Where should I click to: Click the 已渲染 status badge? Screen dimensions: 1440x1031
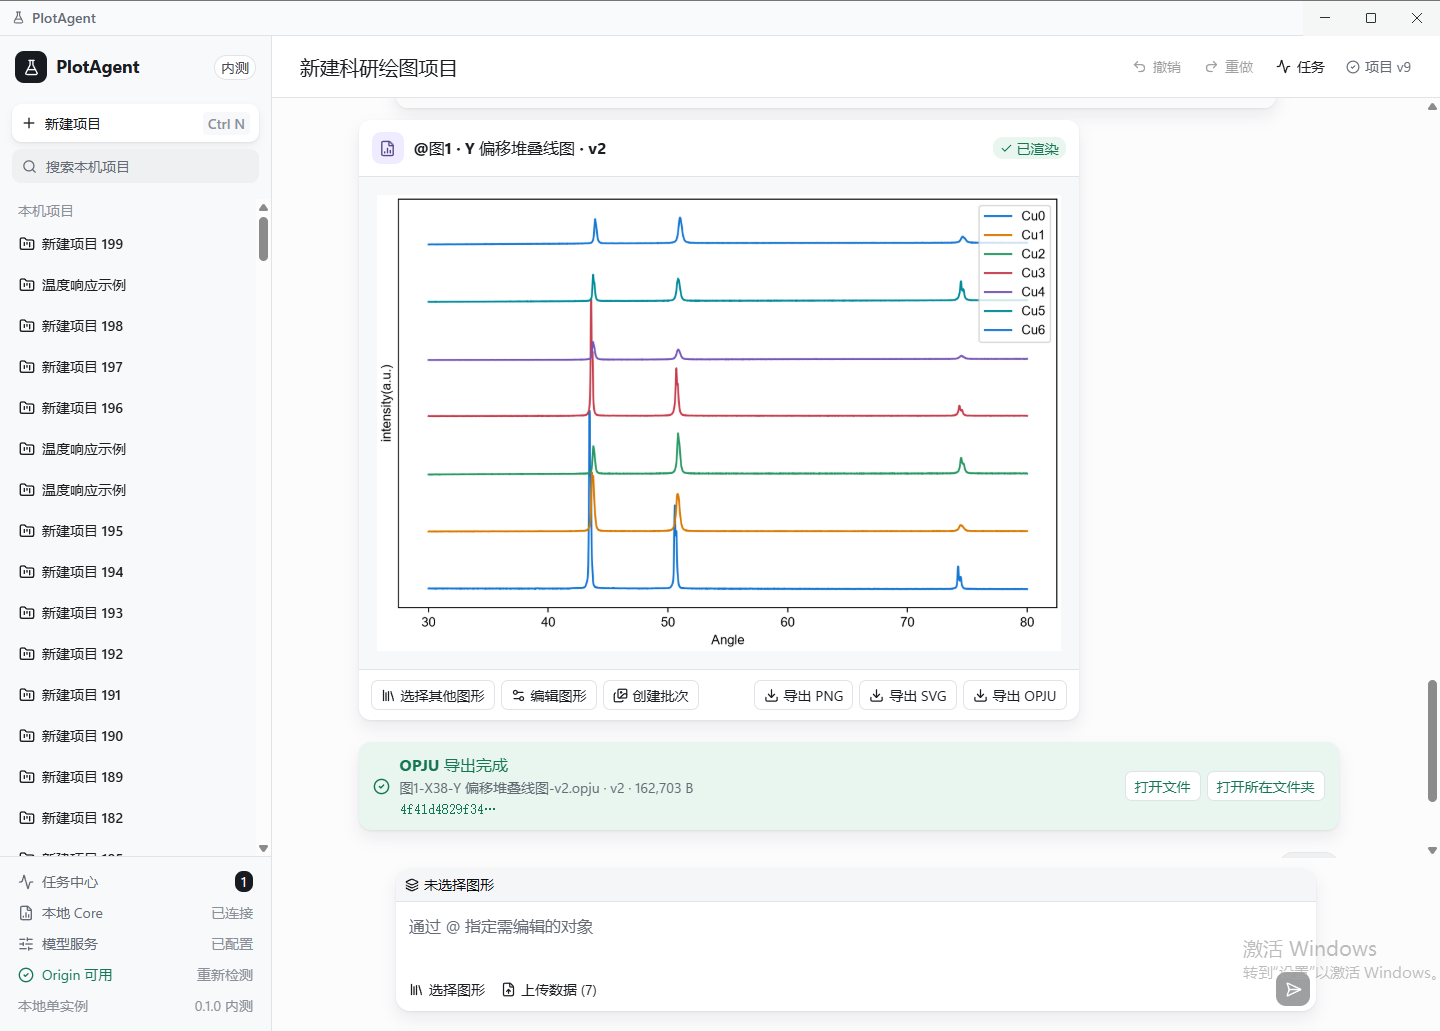[1030, 149]
